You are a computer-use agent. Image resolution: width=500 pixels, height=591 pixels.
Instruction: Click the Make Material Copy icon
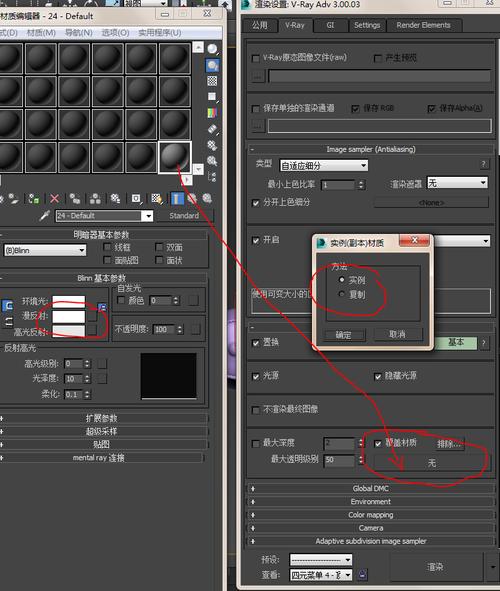tap(75, 199)
